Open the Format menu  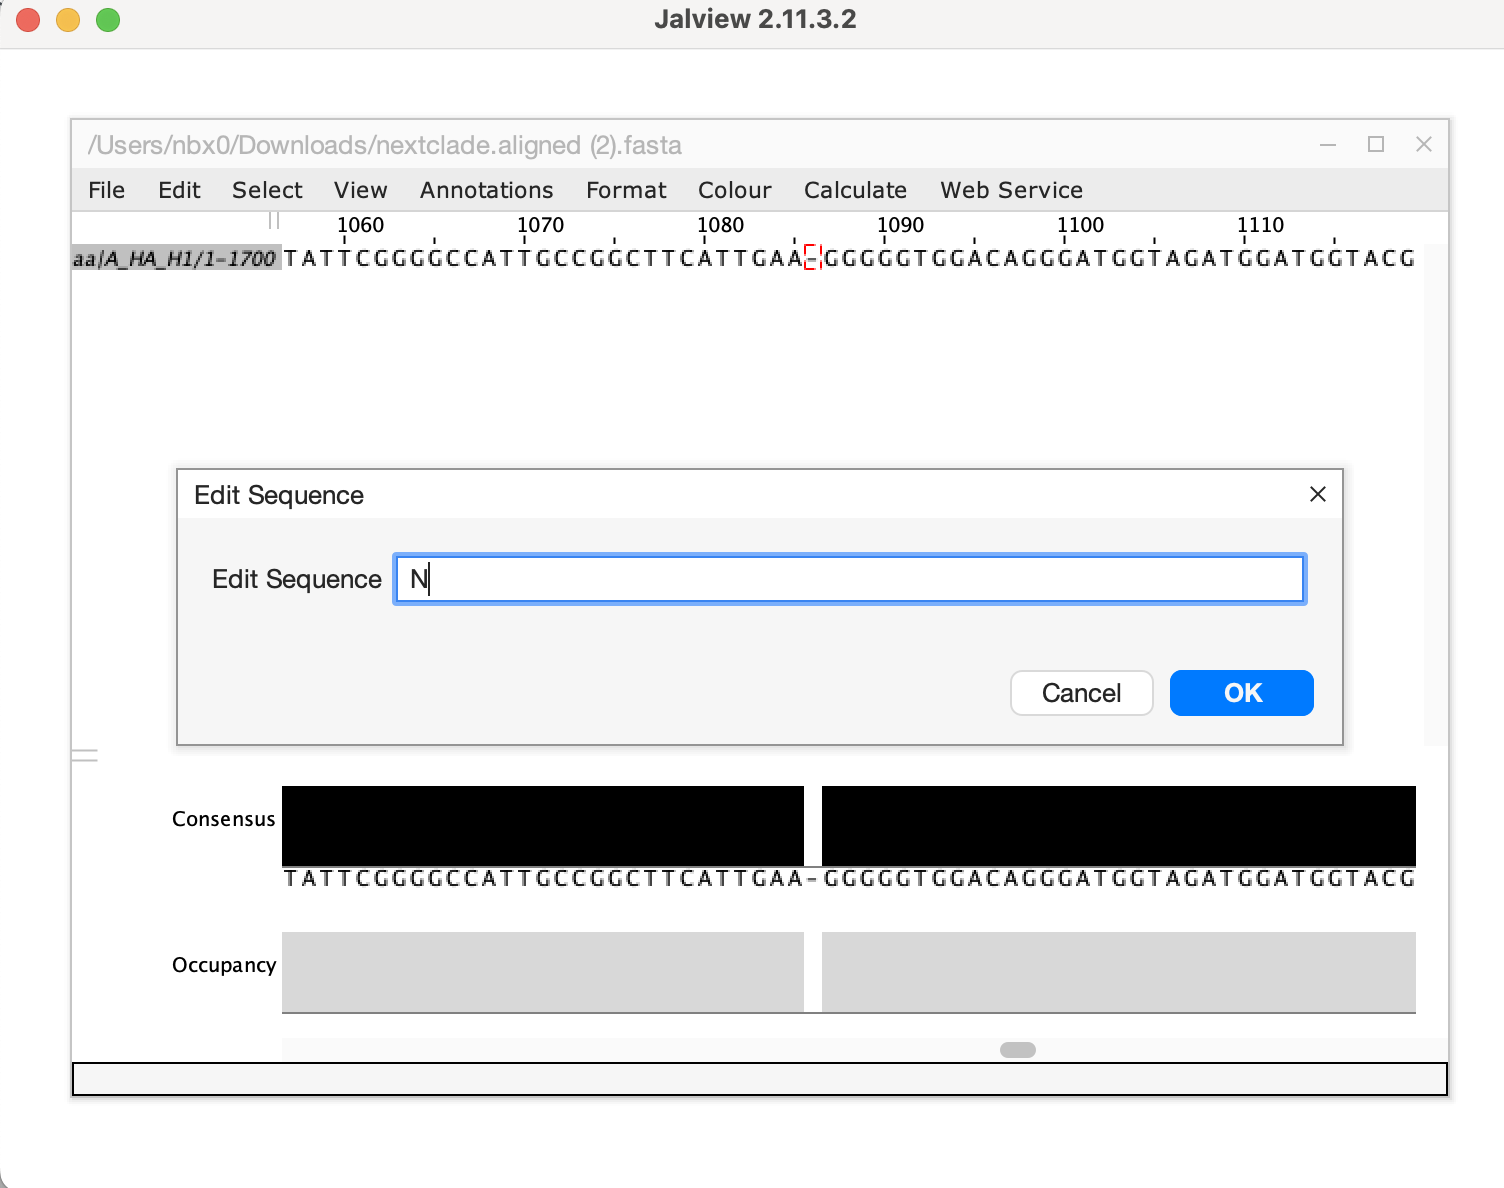coord(626,190)
